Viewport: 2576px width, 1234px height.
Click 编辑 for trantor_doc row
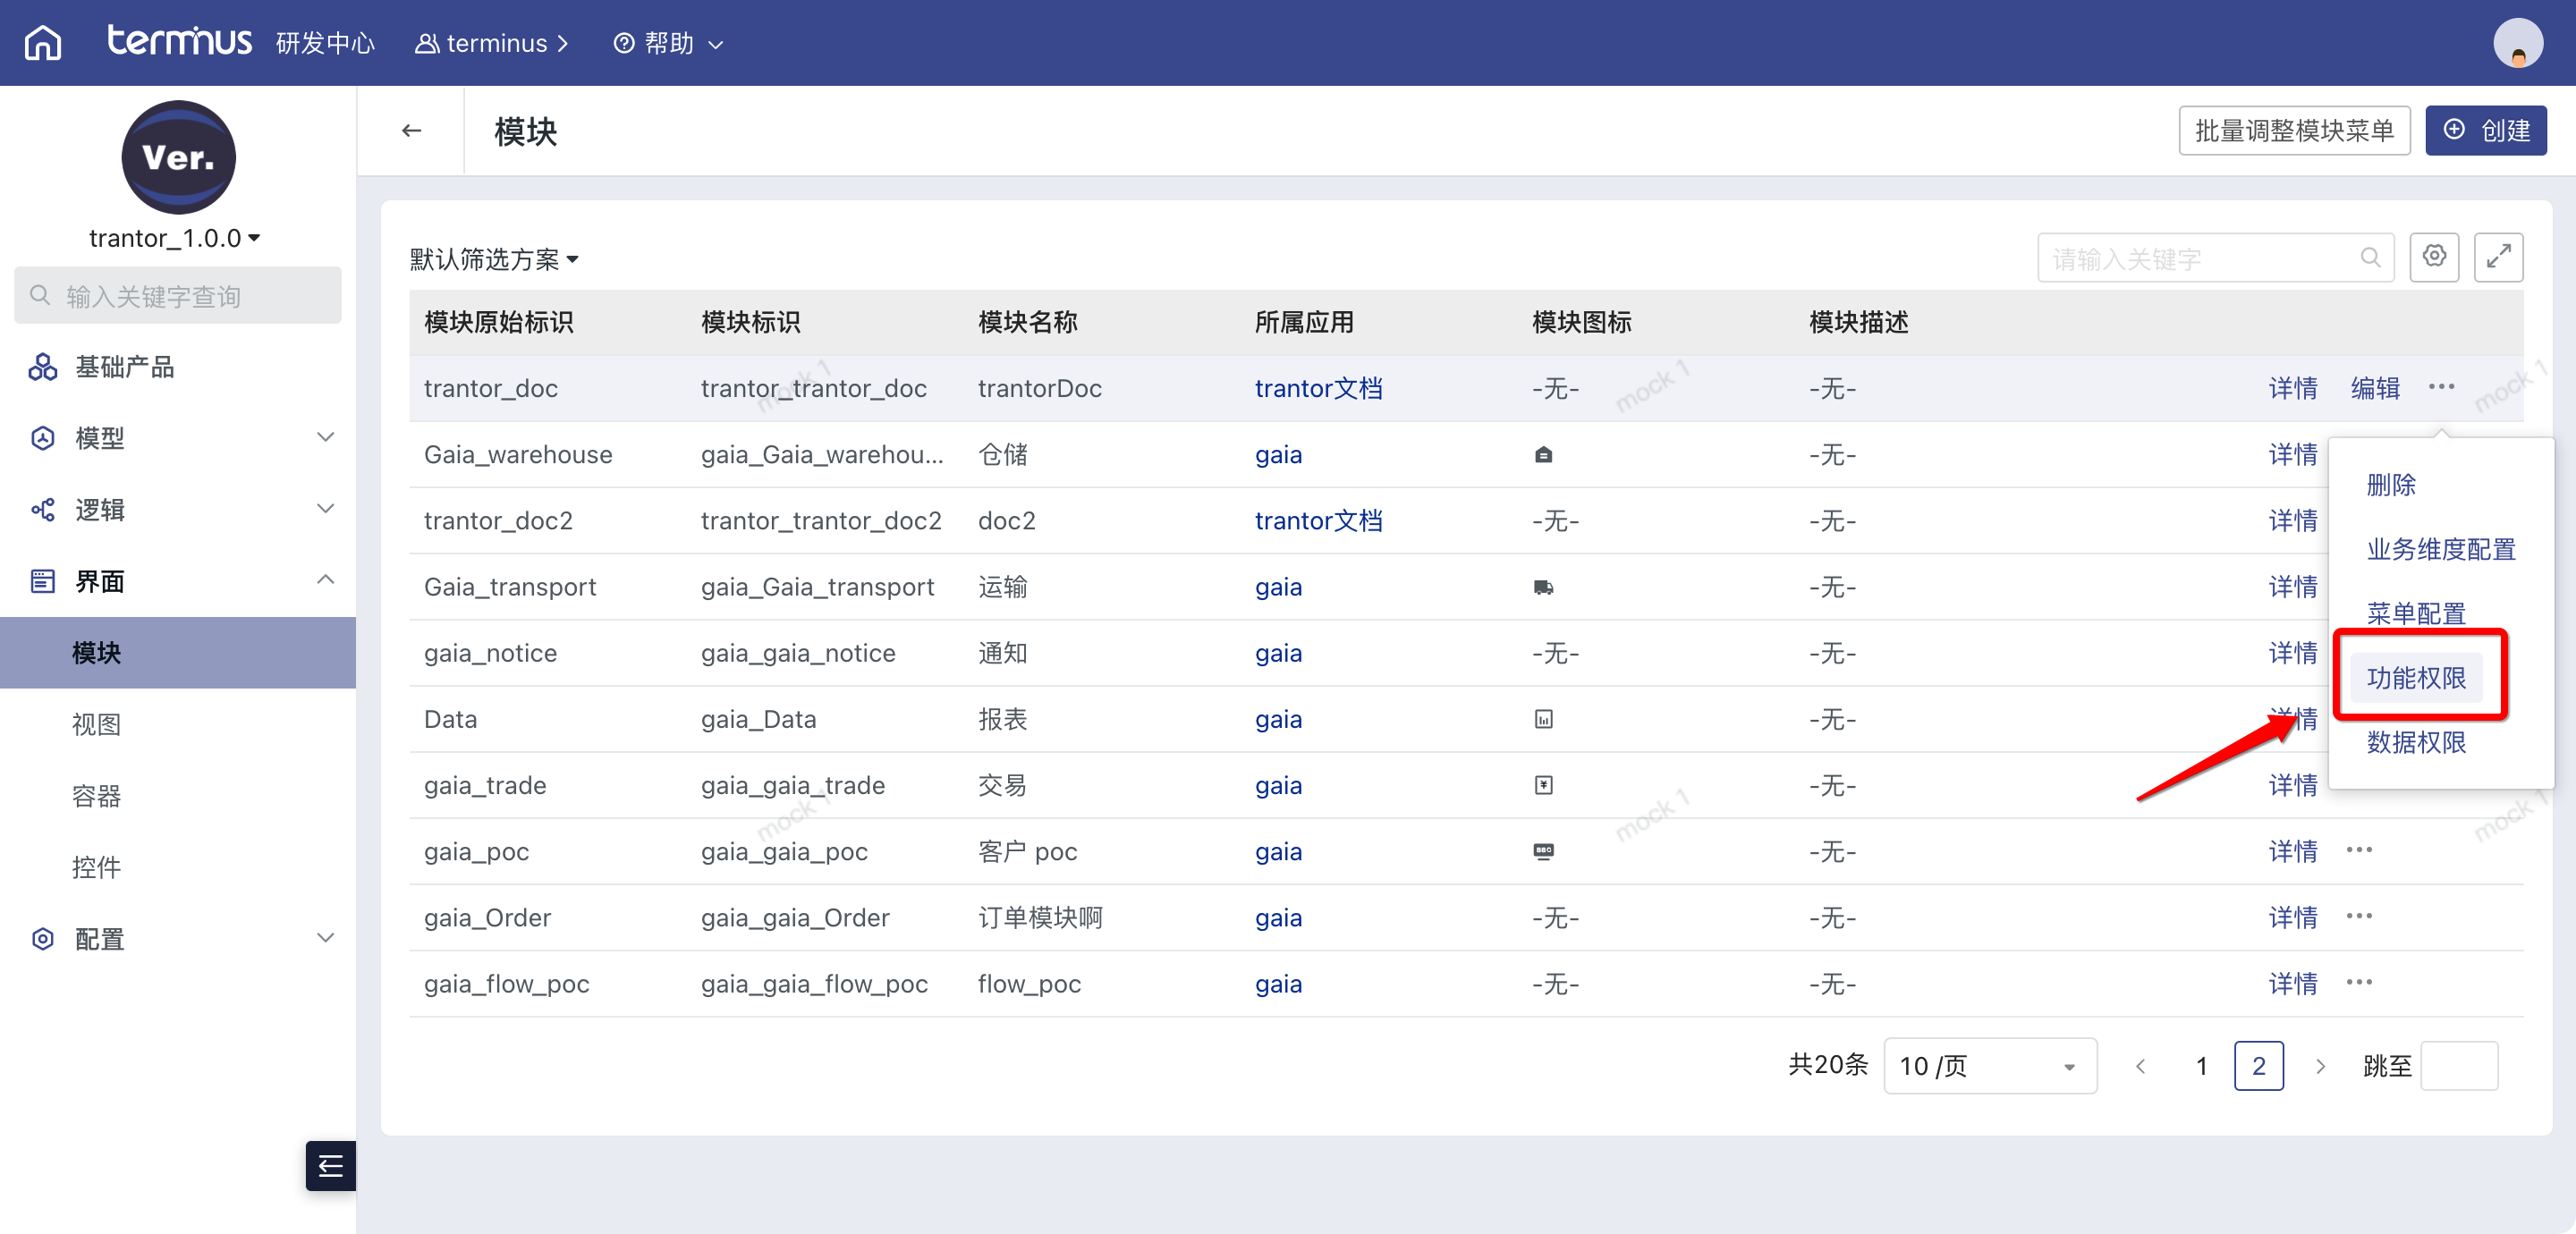[x=2375, y=388]
